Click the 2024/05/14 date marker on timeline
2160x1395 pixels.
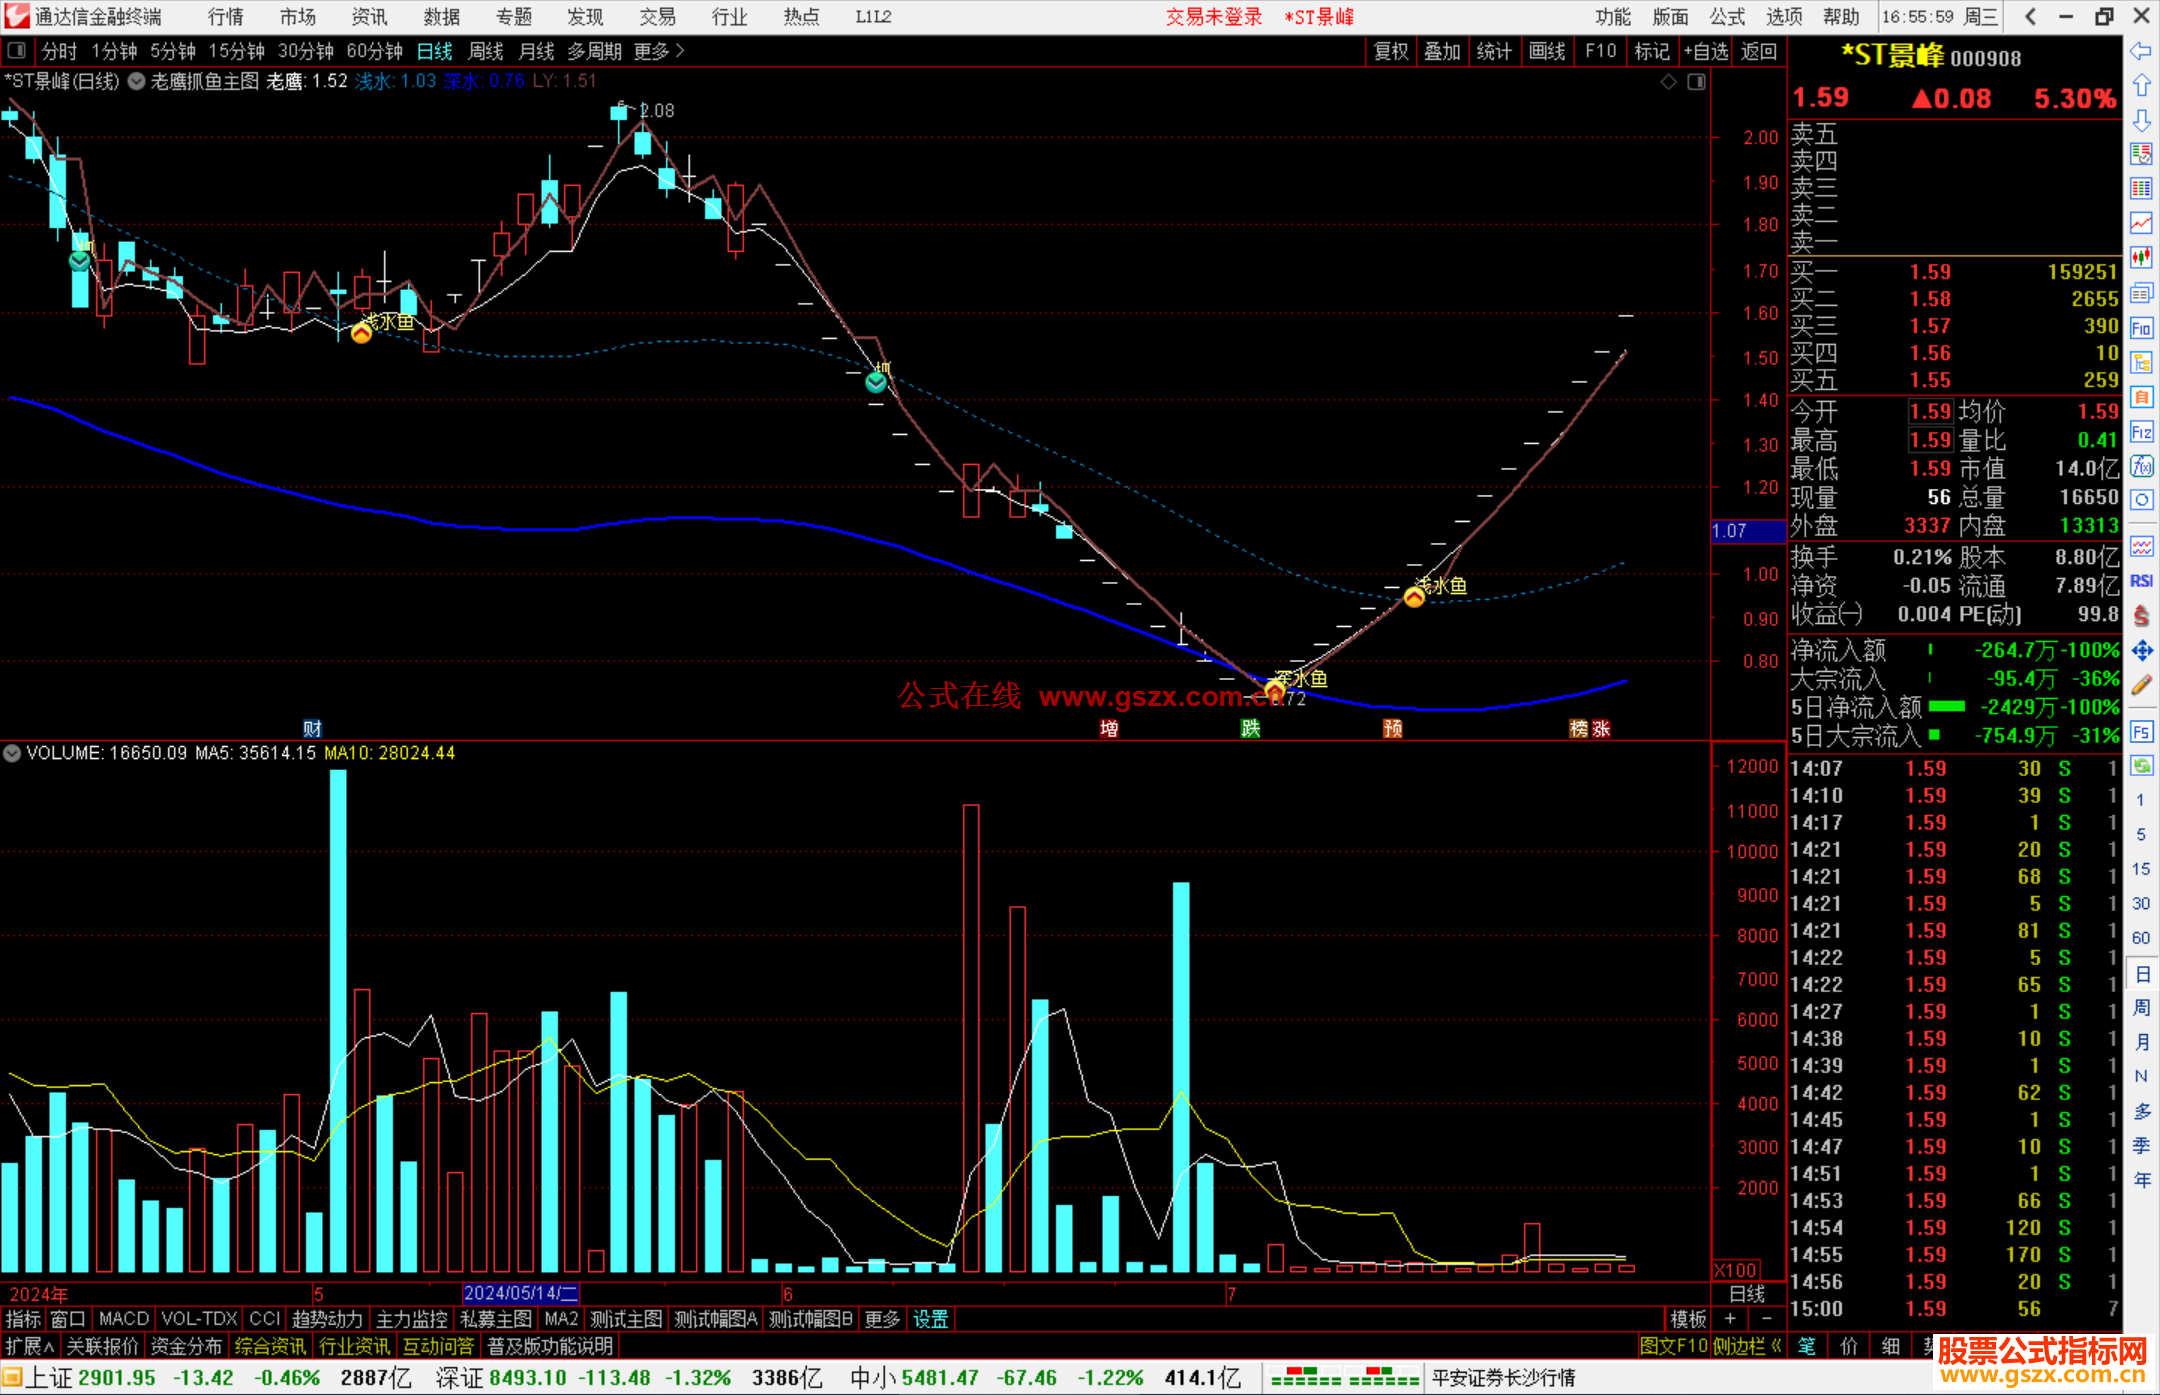click(x=520, y=1293)
